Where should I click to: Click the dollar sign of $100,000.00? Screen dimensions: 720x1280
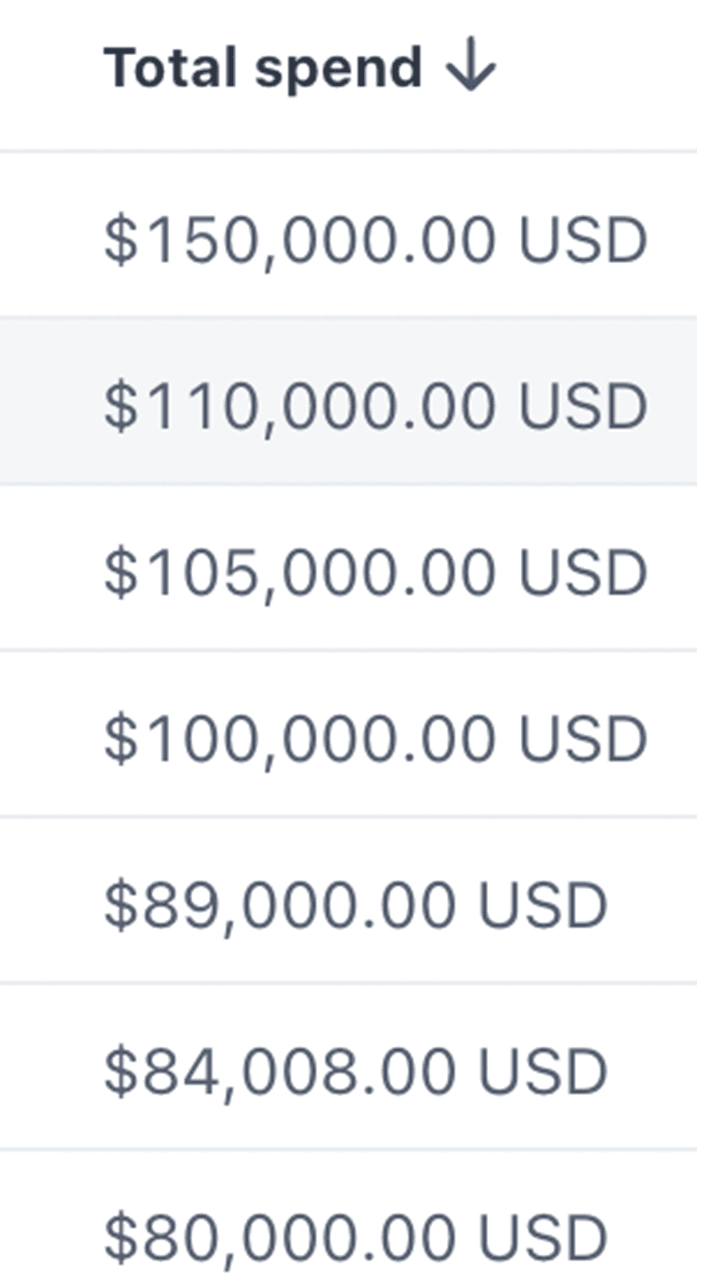pos(118,739)
